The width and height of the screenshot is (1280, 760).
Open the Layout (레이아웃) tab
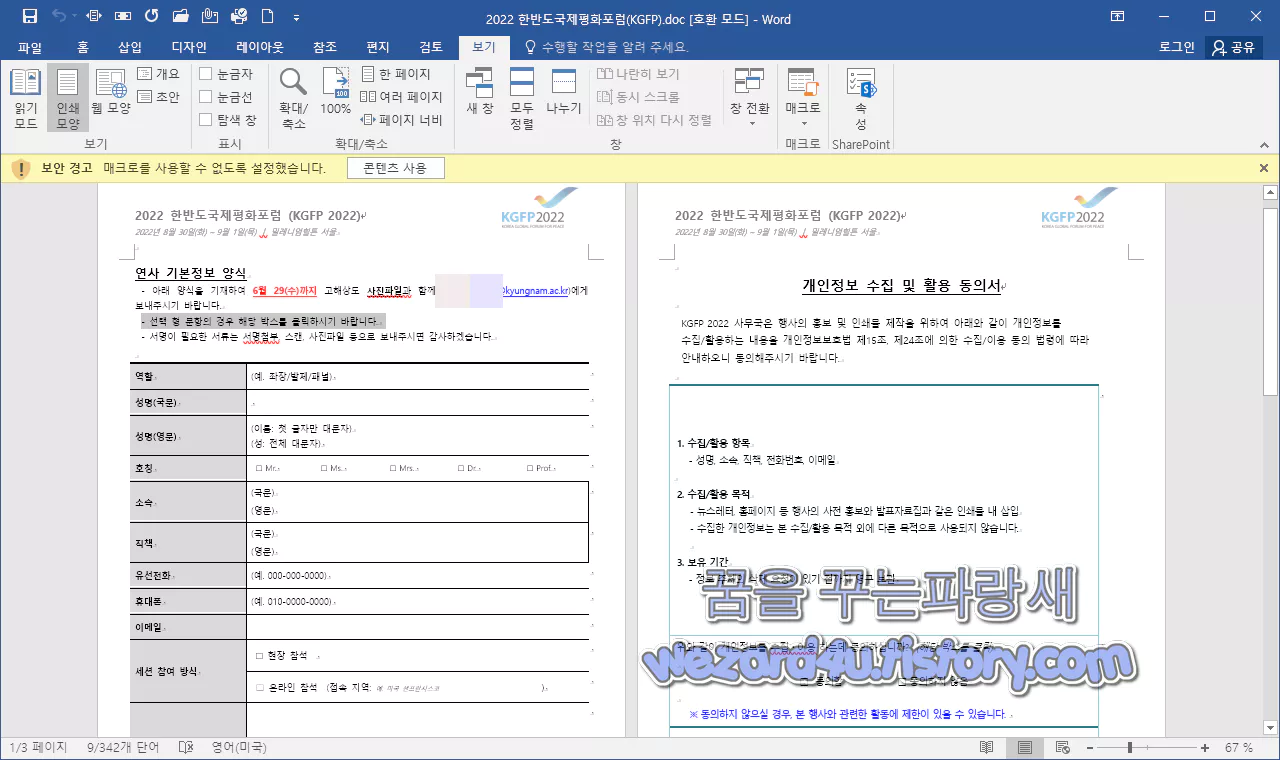[x=260, y=47]
